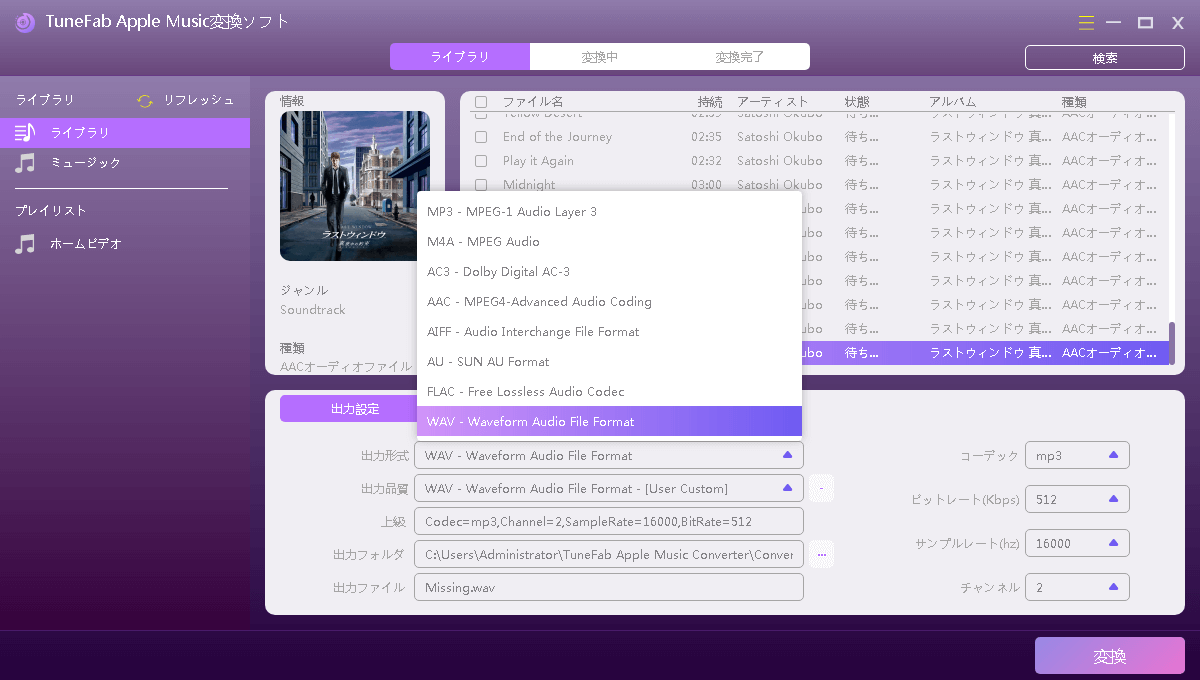This screenshot has height=680, width=1200.
Task: Click the 02:35 duration value
Action: [x=706, y=137]
